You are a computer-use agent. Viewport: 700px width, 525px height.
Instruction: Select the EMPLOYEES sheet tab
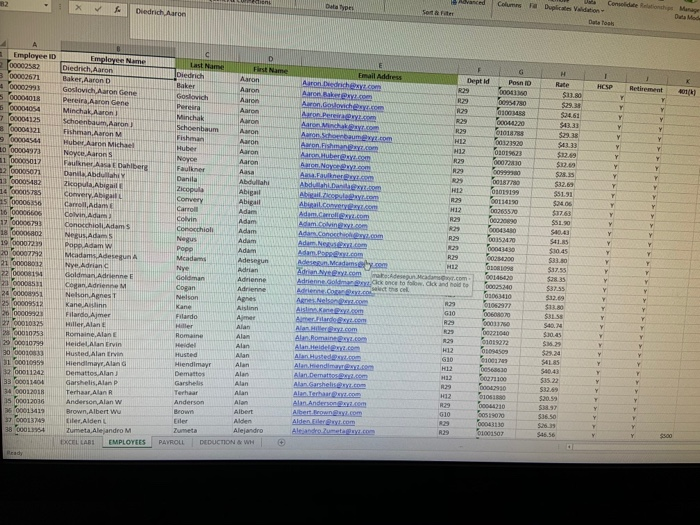[127, 442]
